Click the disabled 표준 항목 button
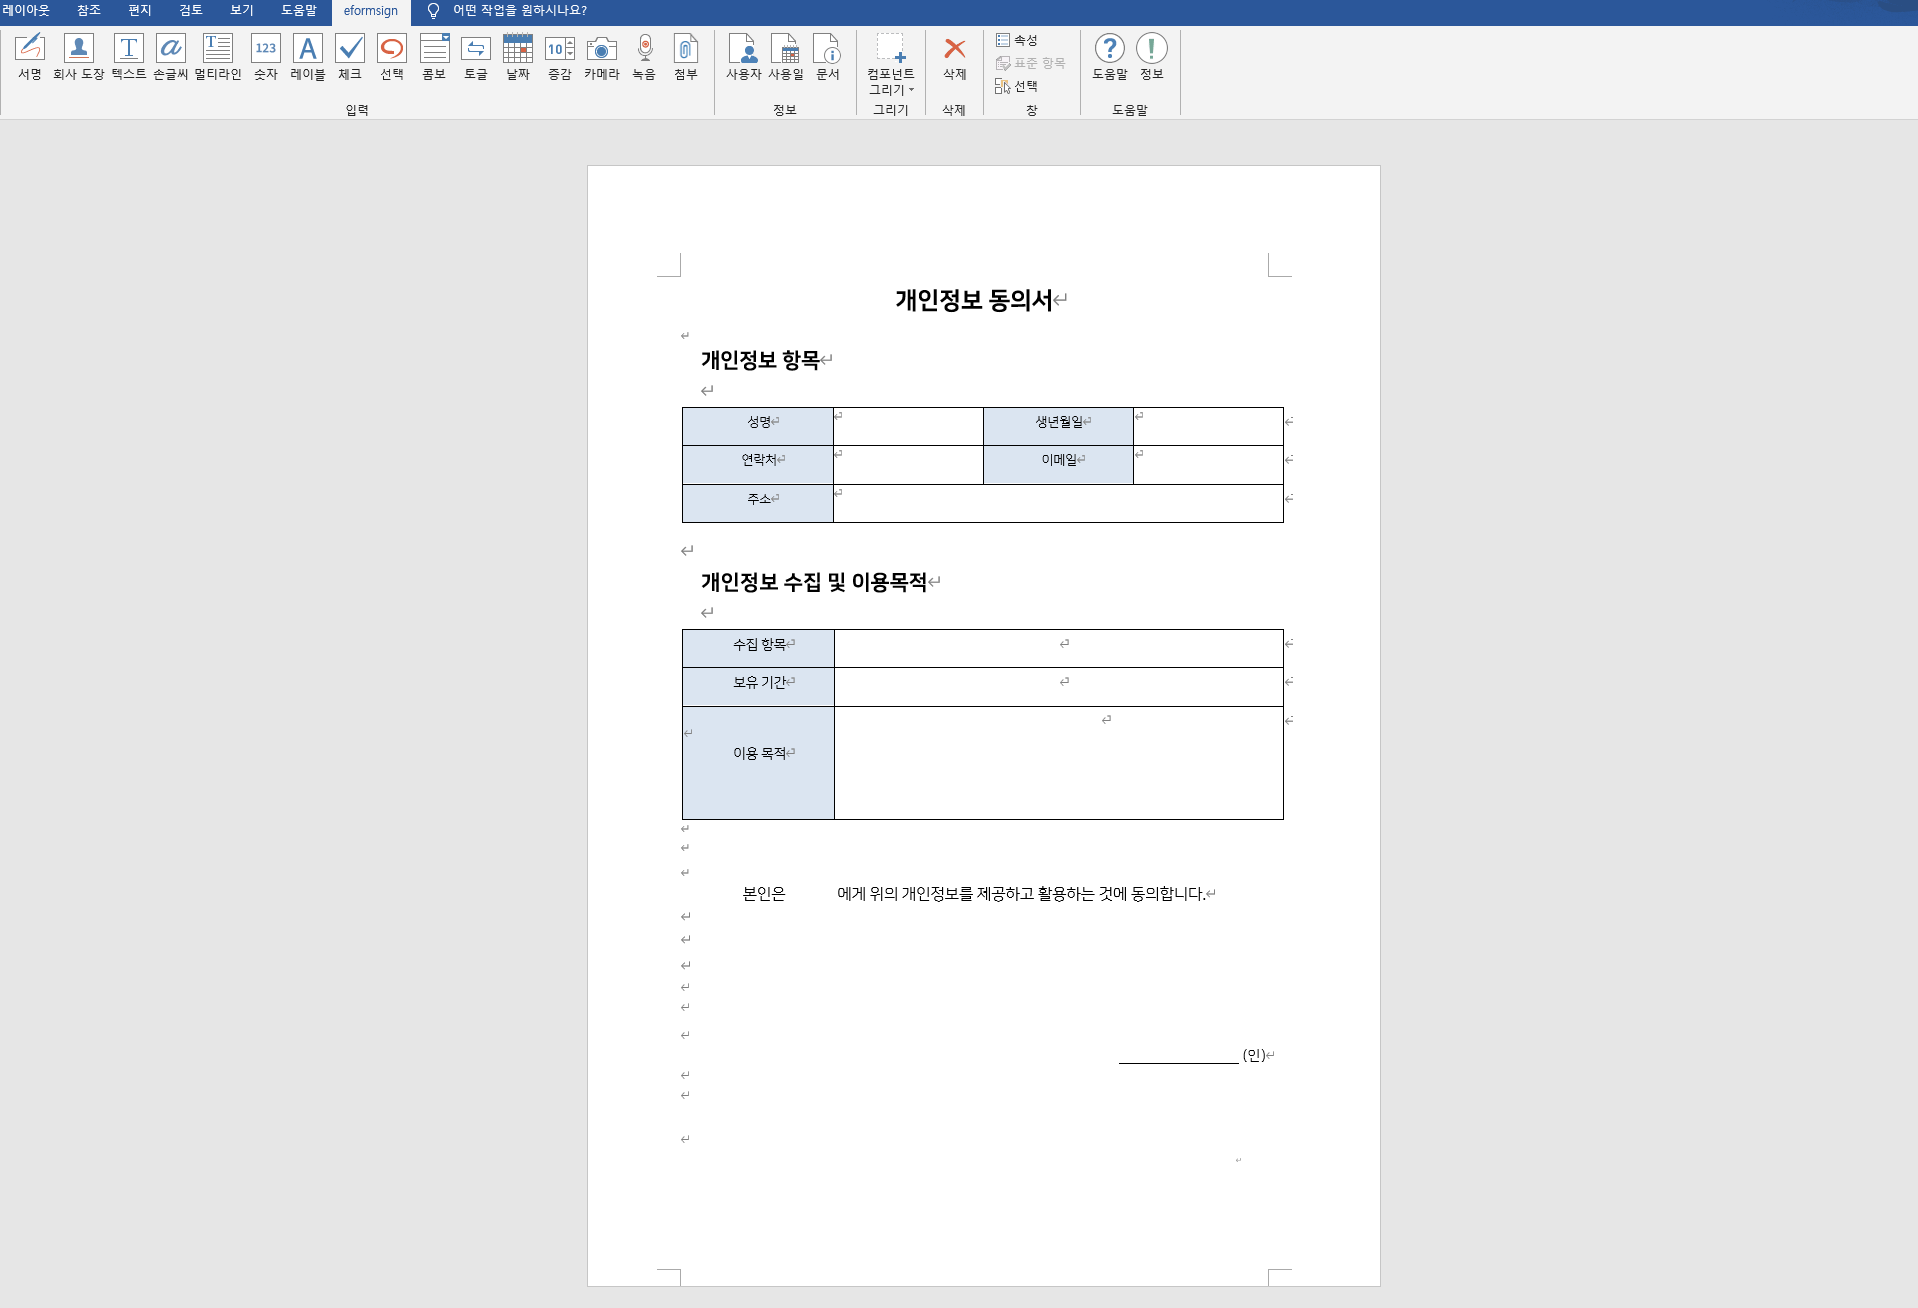This screenshot has width=1918, height=1308. tap(1030, 63)
